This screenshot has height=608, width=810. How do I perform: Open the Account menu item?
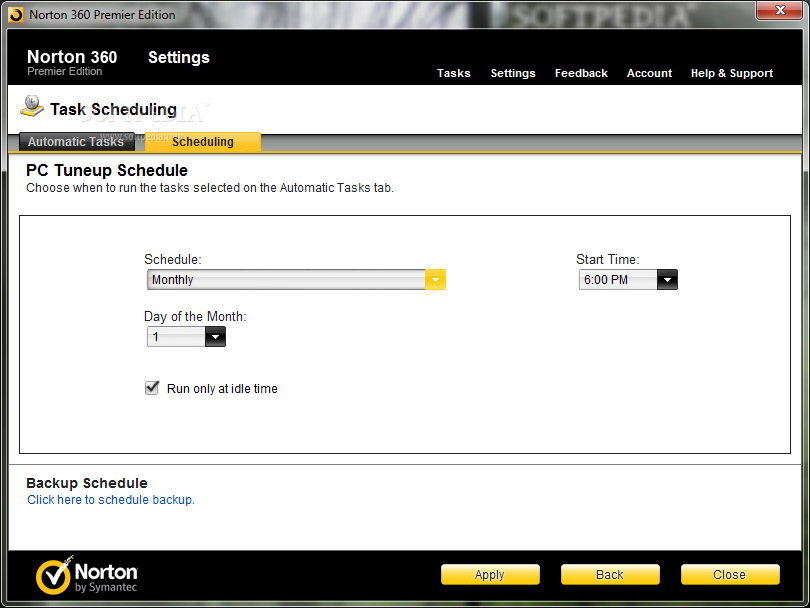(x=649, y=73)
